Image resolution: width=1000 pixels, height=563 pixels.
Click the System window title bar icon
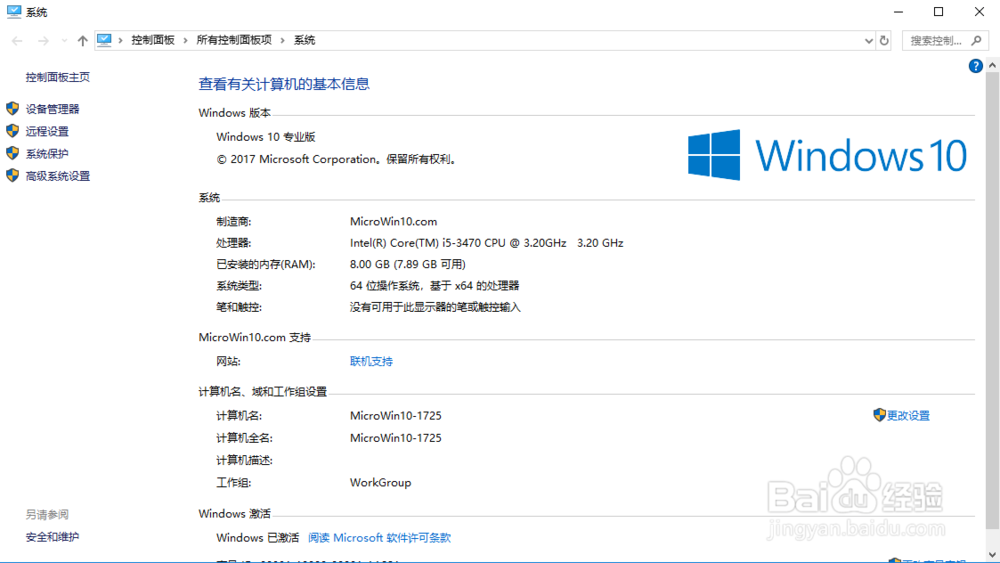pyautogui.click(x=13, y=11)
